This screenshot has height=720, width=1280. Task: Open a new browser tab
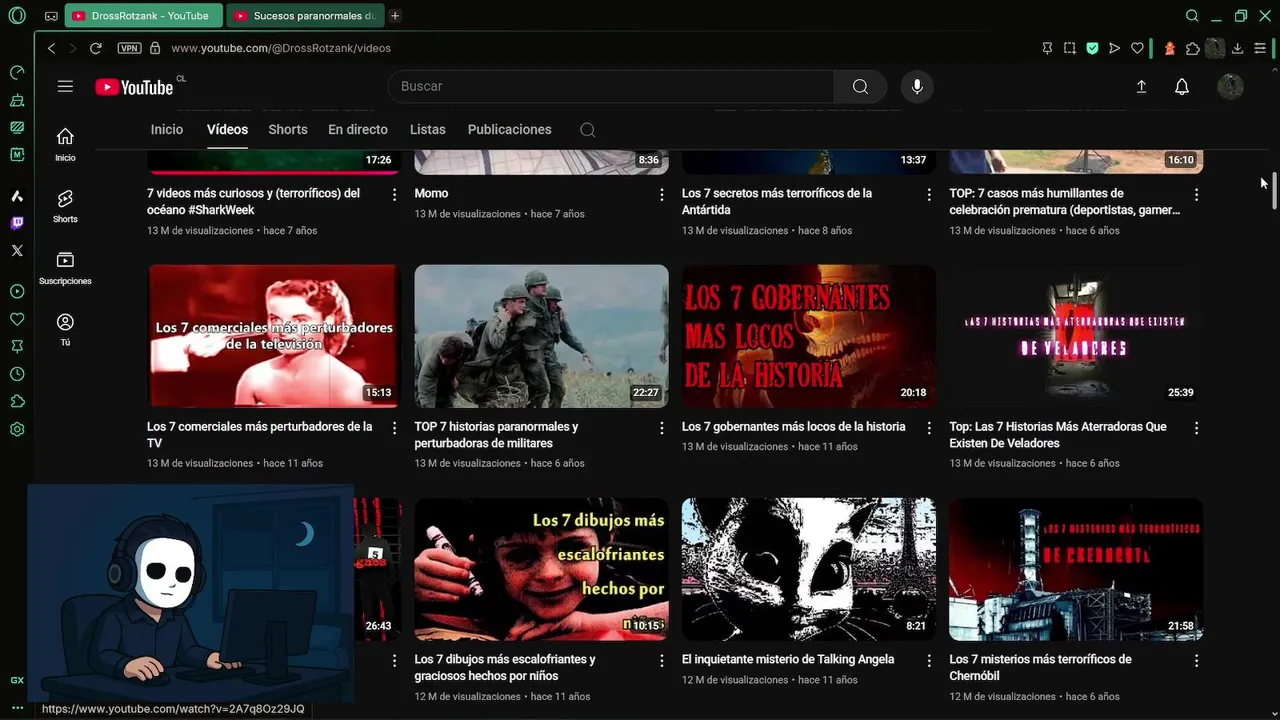coord(395,16)
